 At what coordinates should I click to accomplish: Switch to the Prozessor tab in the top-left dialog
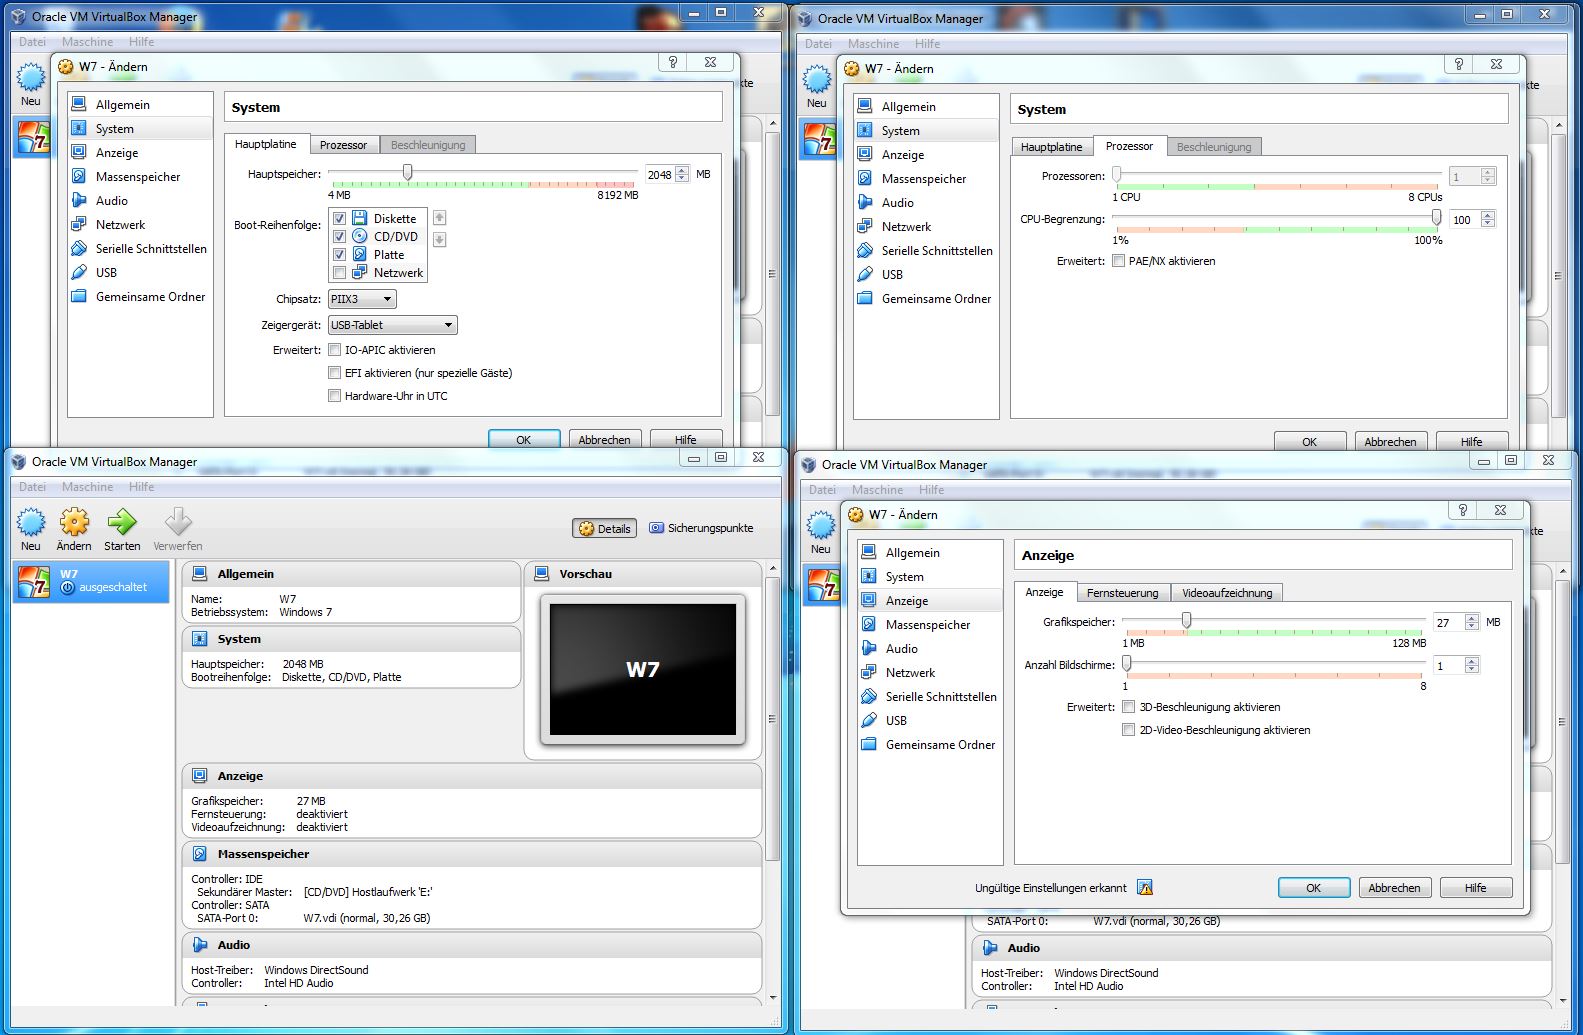343,145
